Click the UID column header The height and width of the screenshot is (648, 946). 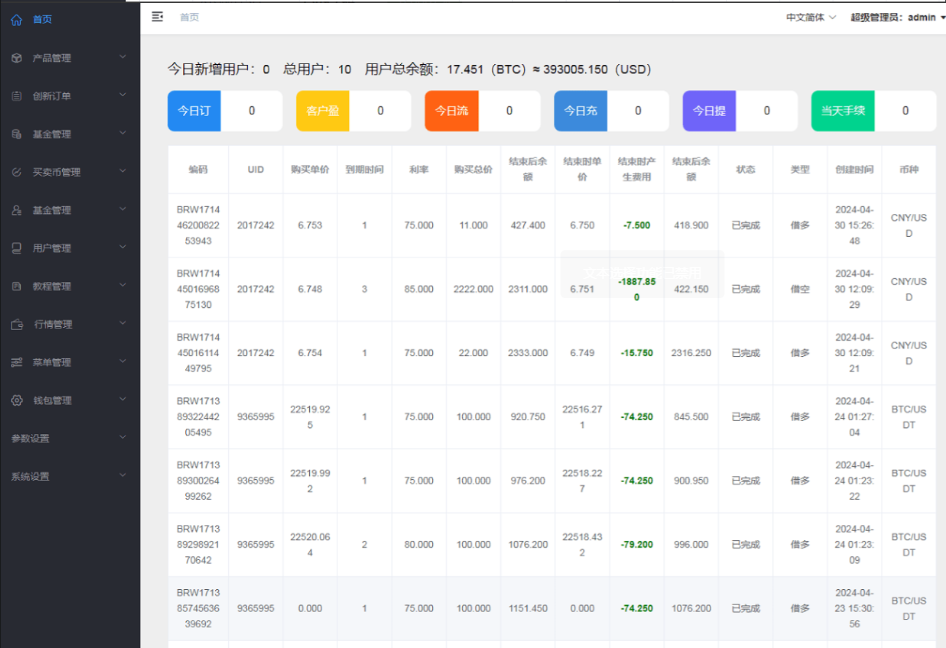point(256,170)
